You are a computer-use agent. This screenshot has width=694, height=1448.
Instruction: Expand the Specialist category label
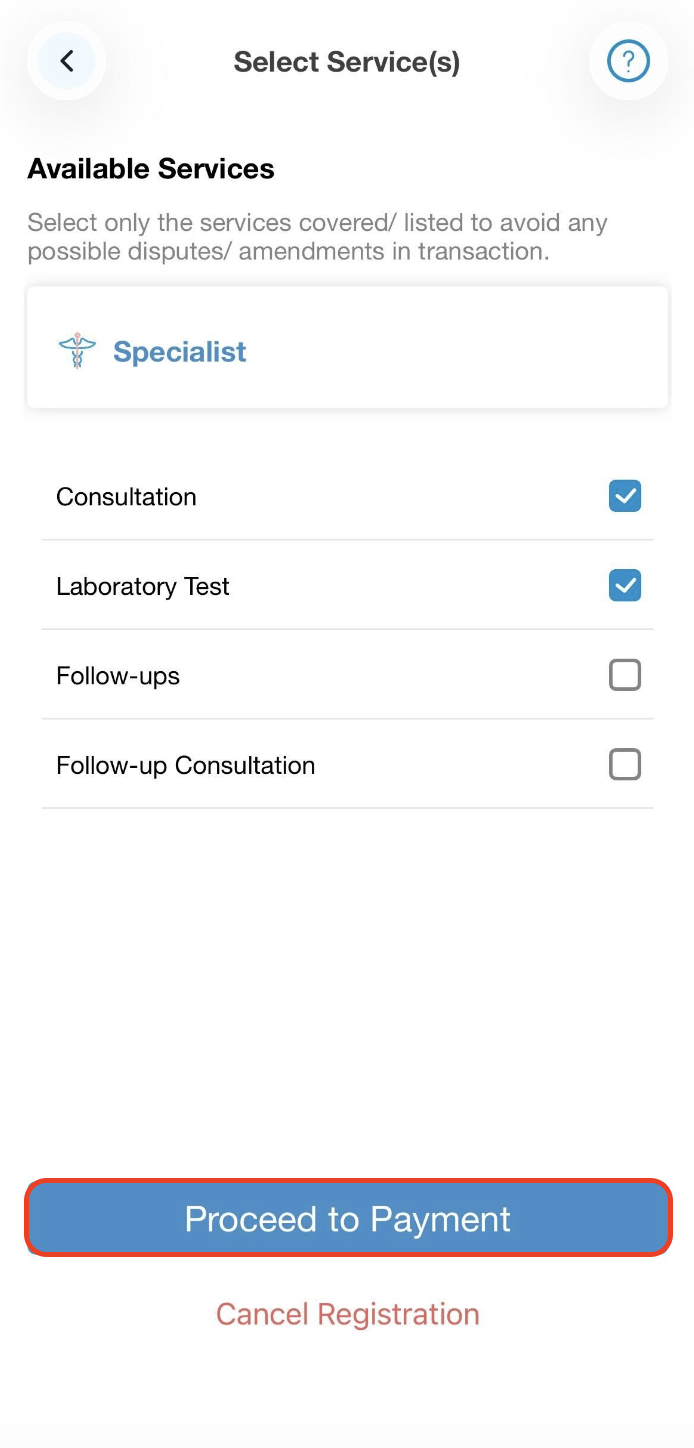[180, 352]
